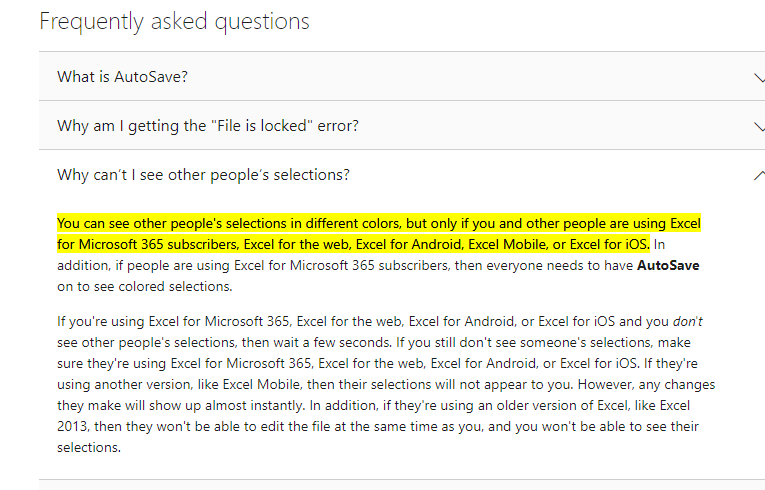Click "edit the file at the same time" text
Viewport: 765px width, 490px height.
308,426
